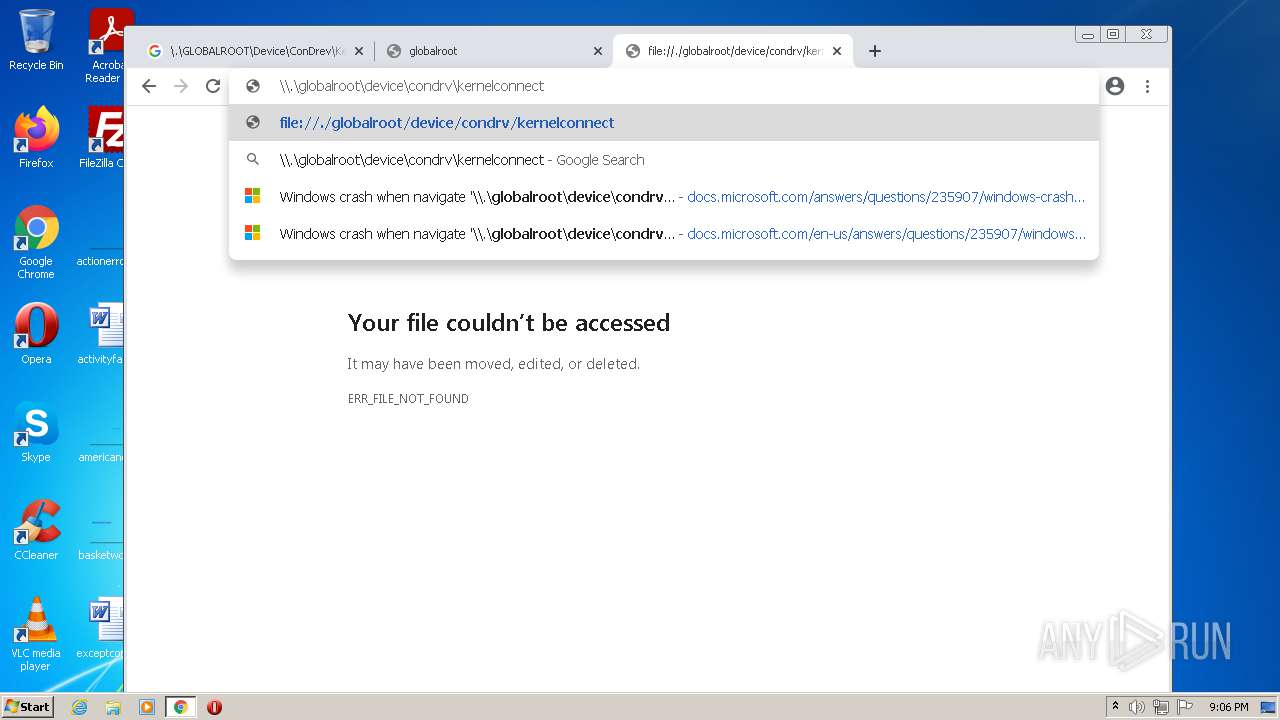Maximize the Chrome window
Image resolution: width=1280 pixels, height=720 pixels.
pyautogui.click(x=1113, y=34)
